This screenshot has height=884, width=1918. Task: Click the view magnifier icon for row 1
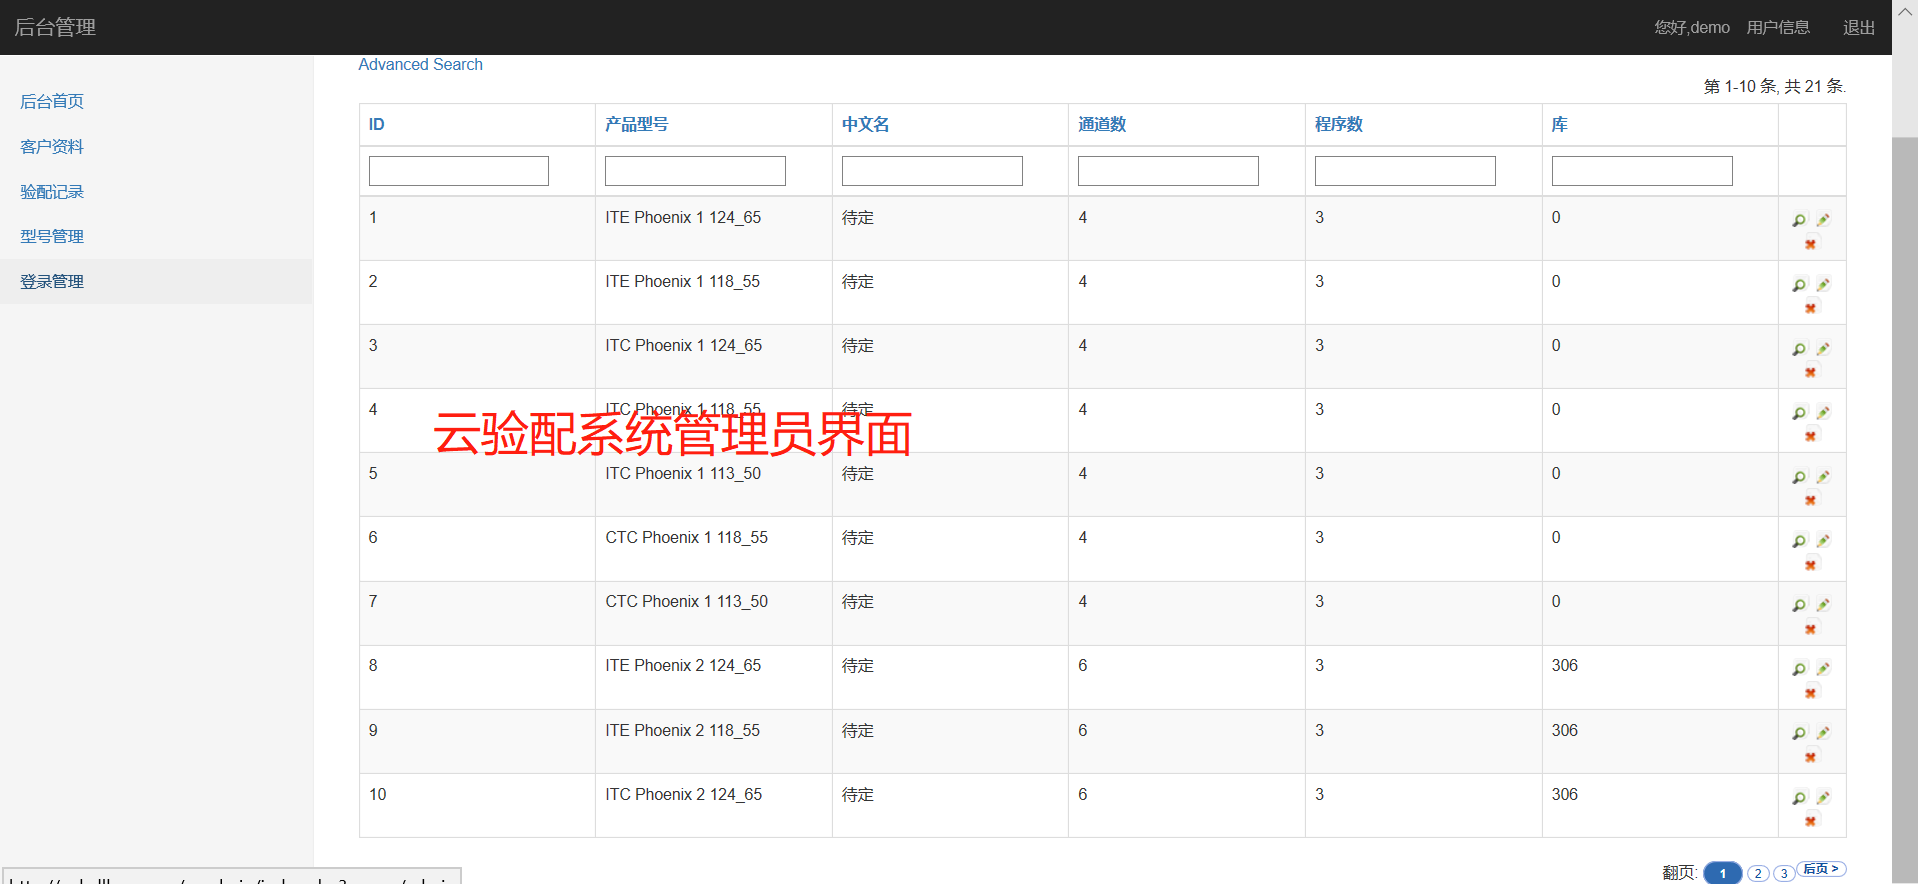(x=1799, y=220)
